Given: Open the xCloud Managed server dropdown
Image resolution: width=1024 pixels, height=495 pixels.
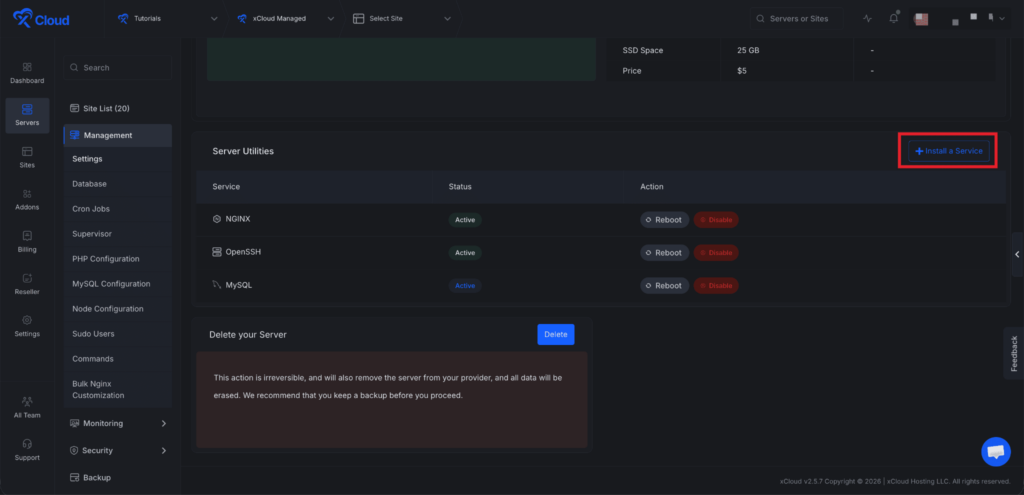Looking at the screenshot, I should [x=286, y=18].
